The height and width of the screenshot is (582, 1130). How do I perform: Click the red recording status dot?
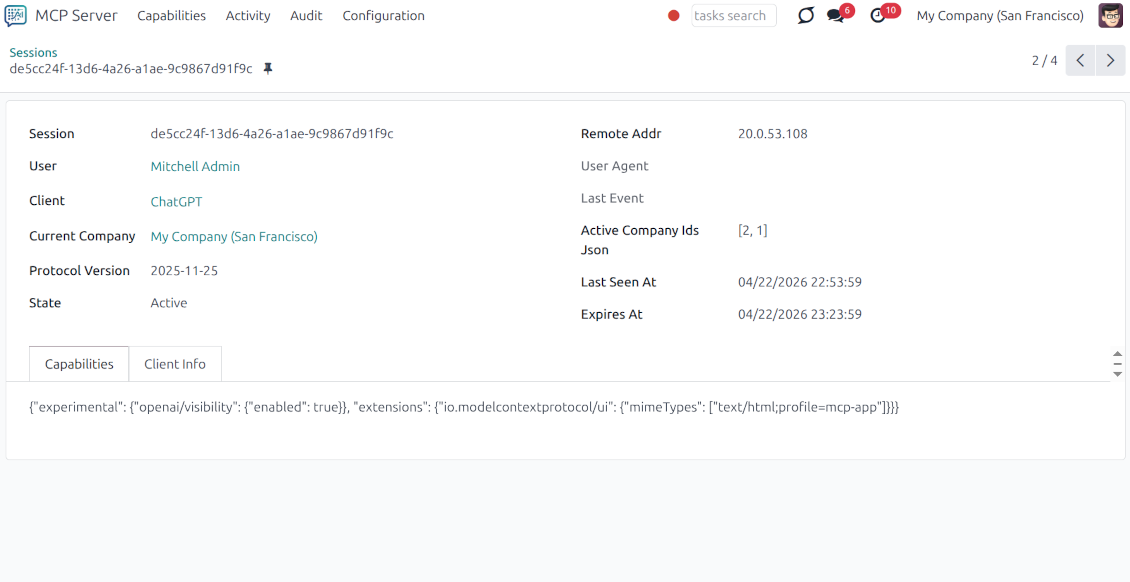coord(673,16)
